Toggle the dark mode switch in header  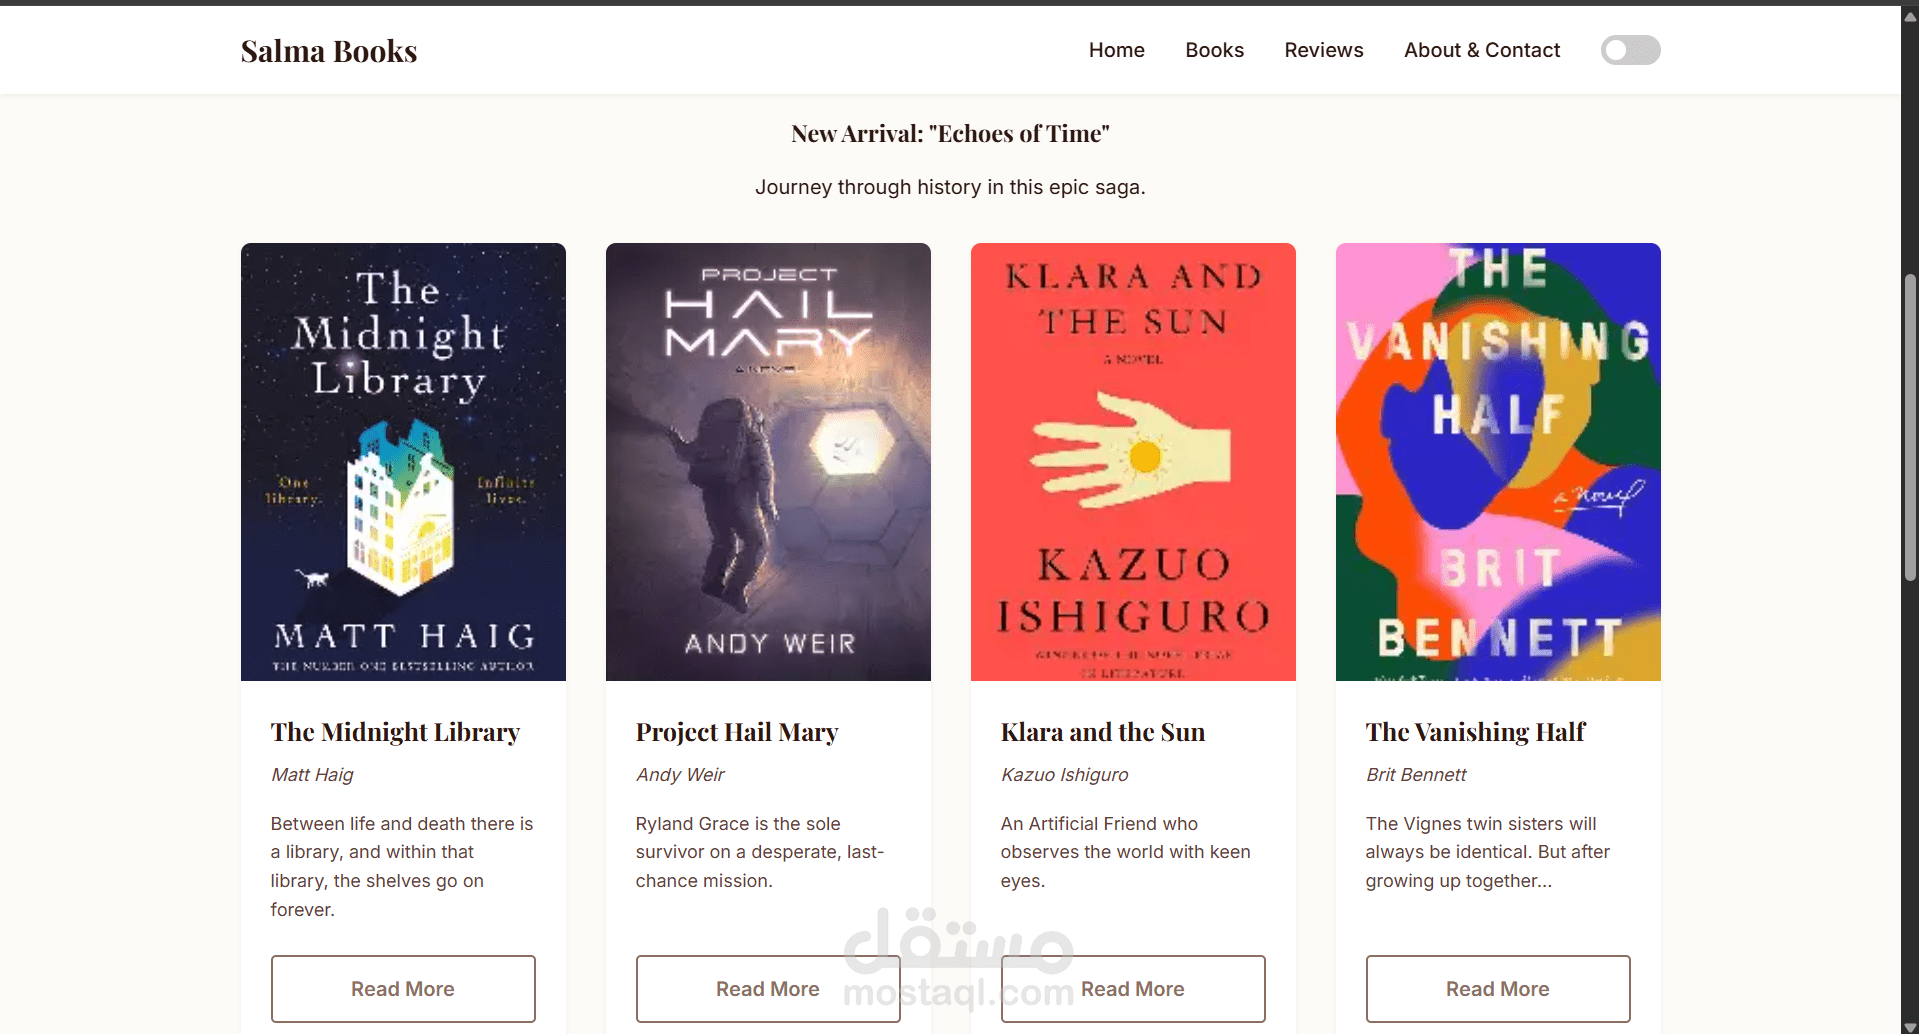click(1630, 50)
